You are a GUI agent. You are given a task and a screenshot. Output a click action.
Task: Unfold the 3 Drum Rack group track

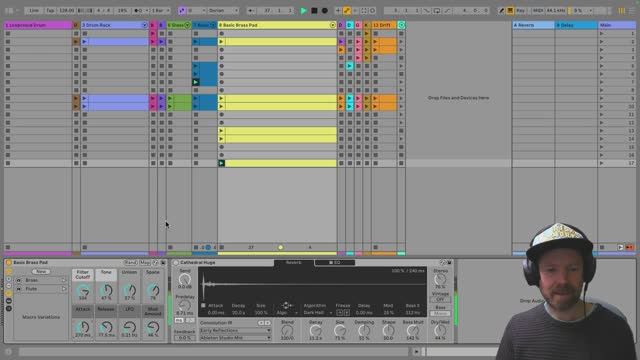pyautogui.click(x=144, y=25)
